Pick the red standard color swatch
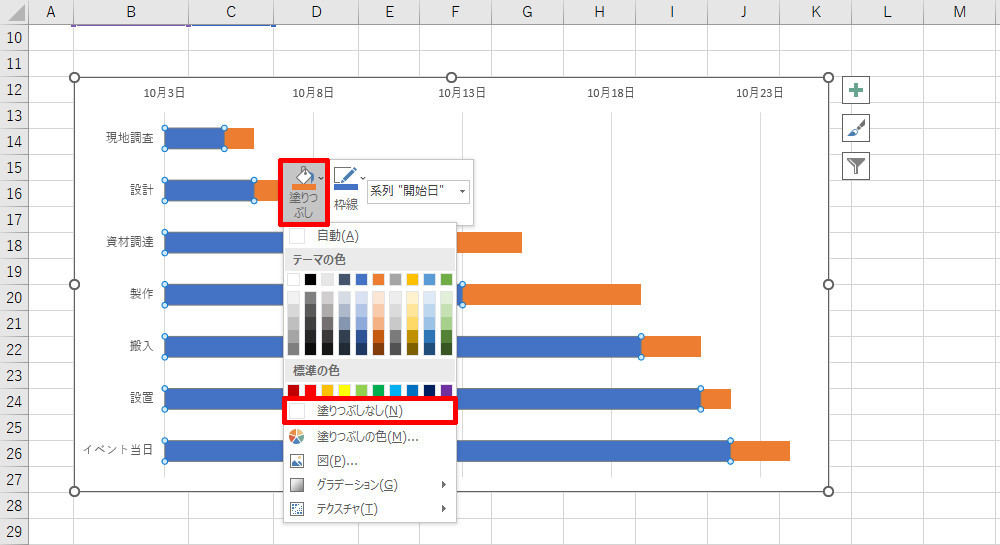This screenshot has height=545, width=1000. point(311,390)
